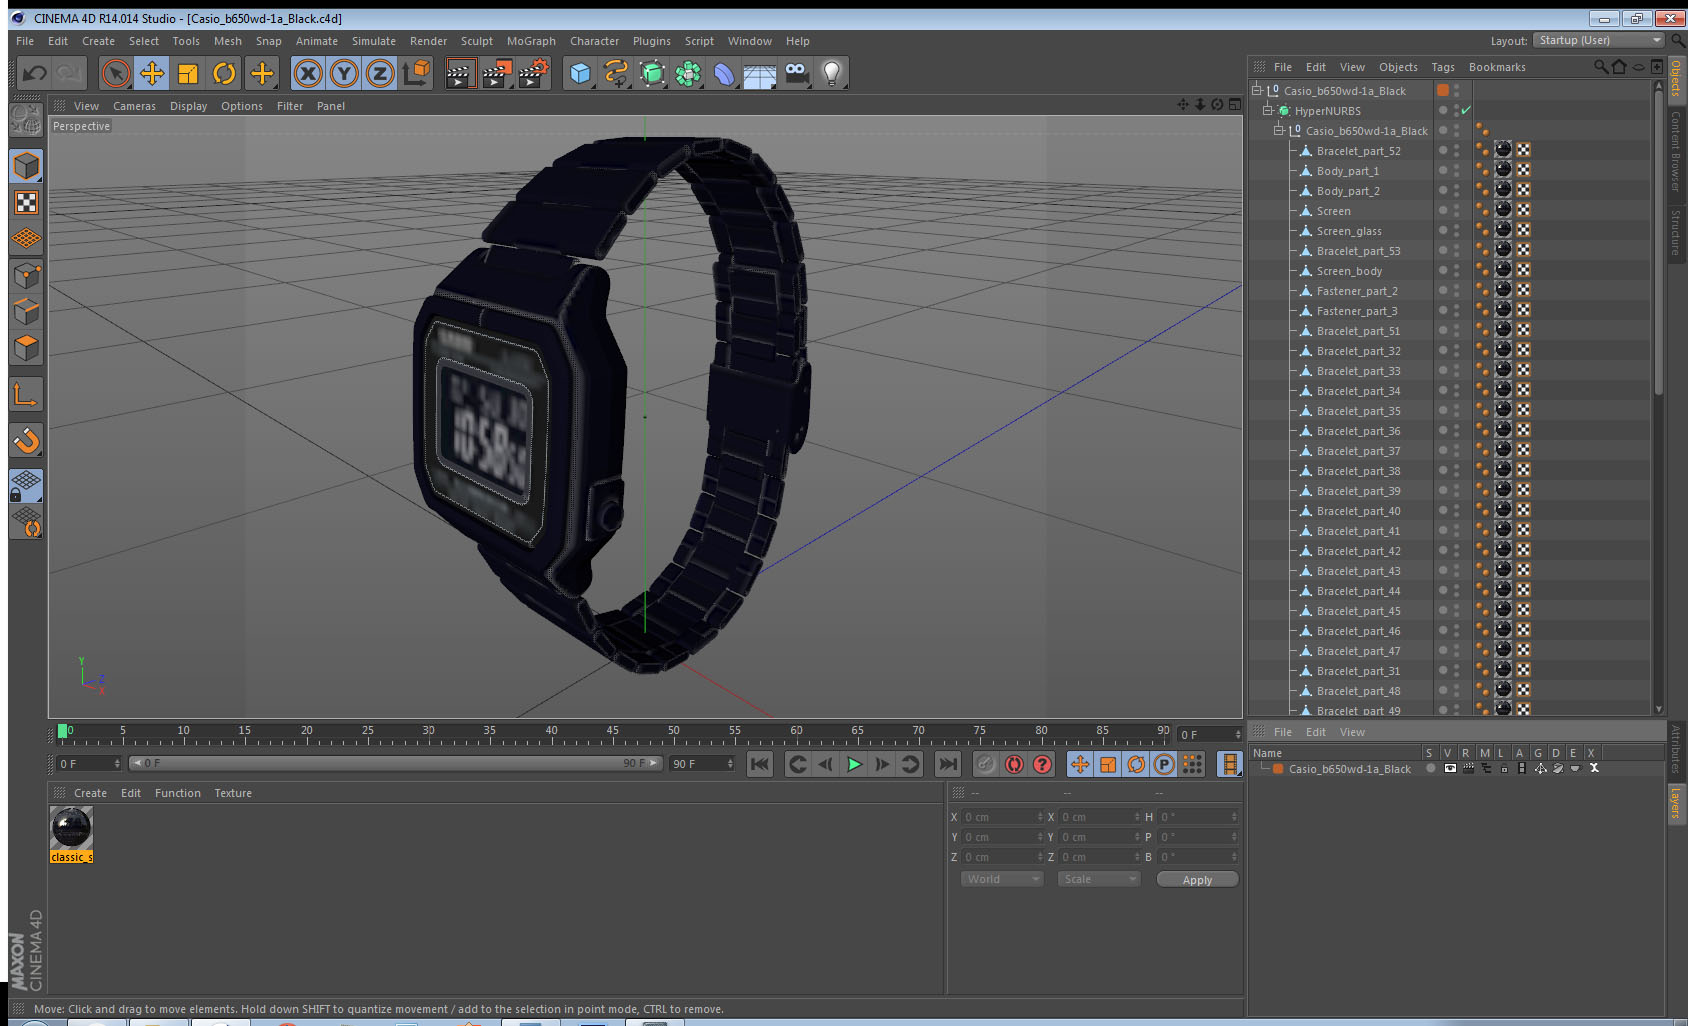
Task: Open the viewport Cameras menu
Action: point(134,106)
